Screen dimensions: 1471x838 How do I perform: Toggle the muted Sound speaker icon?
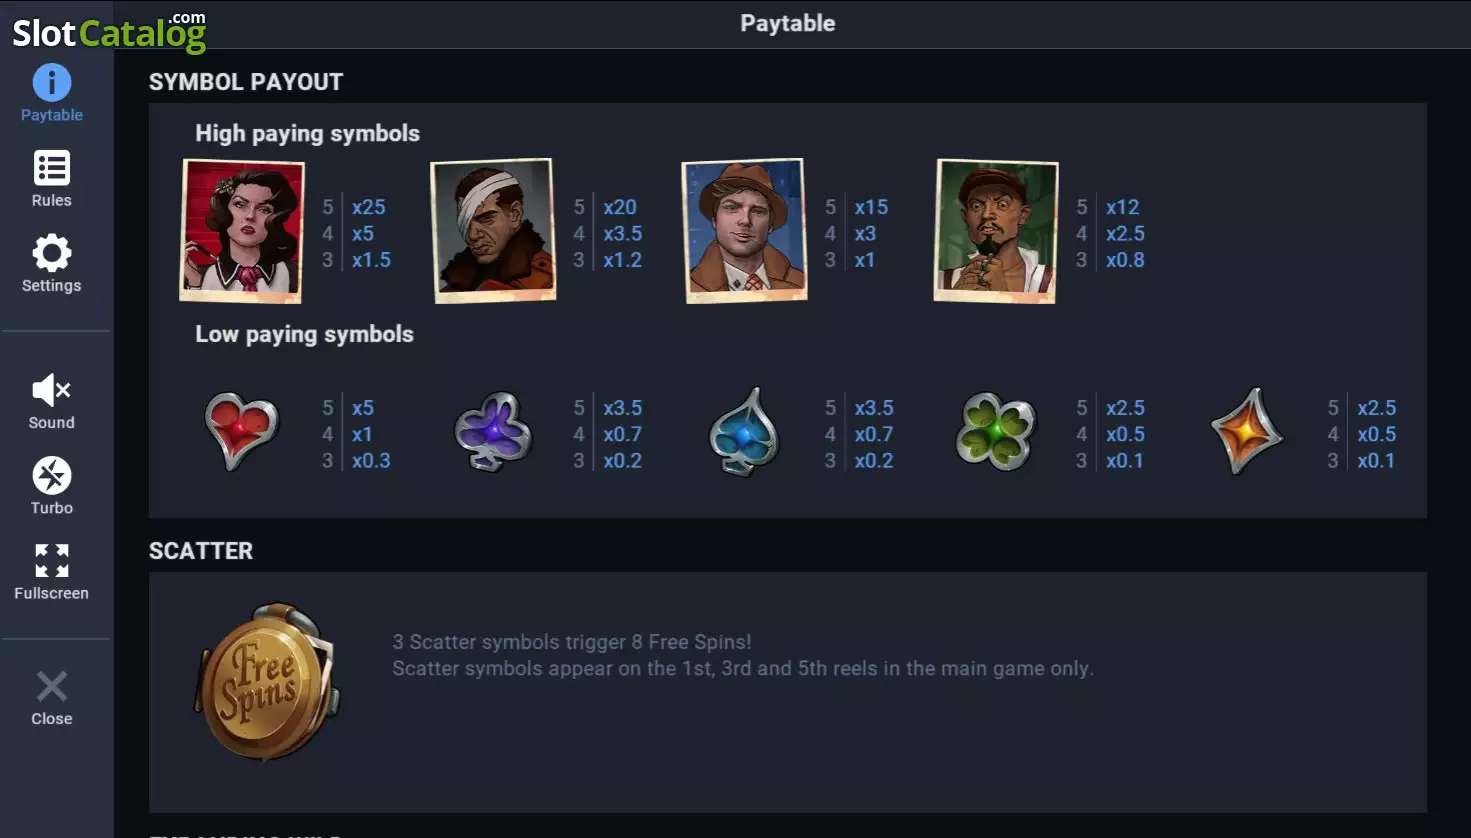(52, 389)
